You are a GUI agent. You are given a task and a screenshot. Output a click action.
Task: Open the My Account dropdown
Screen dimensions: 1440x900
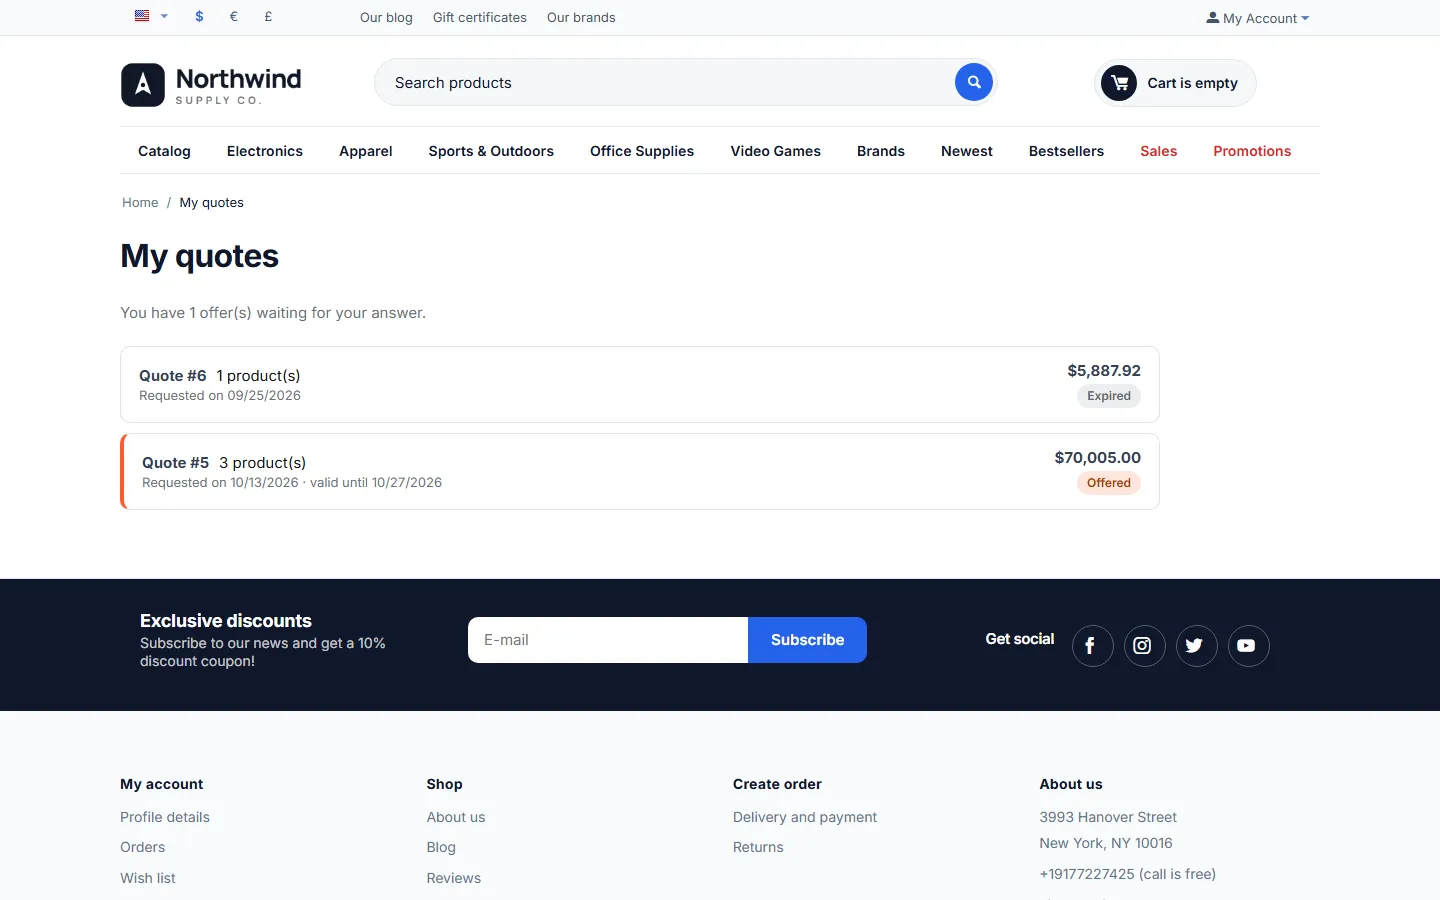tap(1257, 18)
